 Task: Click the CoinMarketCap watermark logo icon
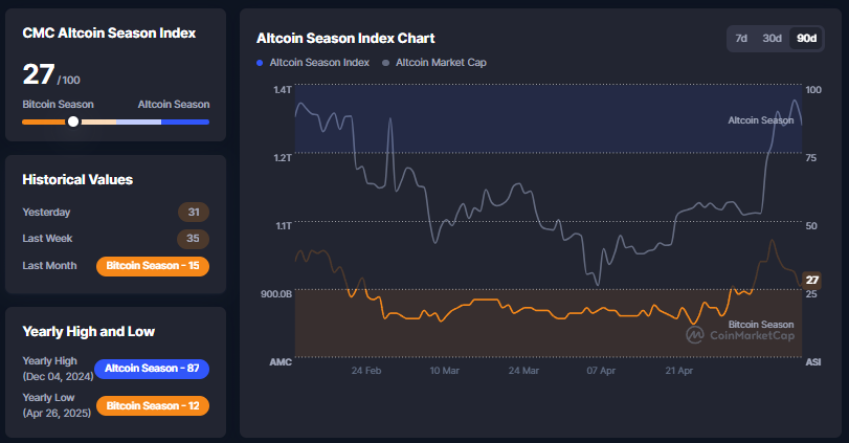pyautogui.click(x=695, y=336)
